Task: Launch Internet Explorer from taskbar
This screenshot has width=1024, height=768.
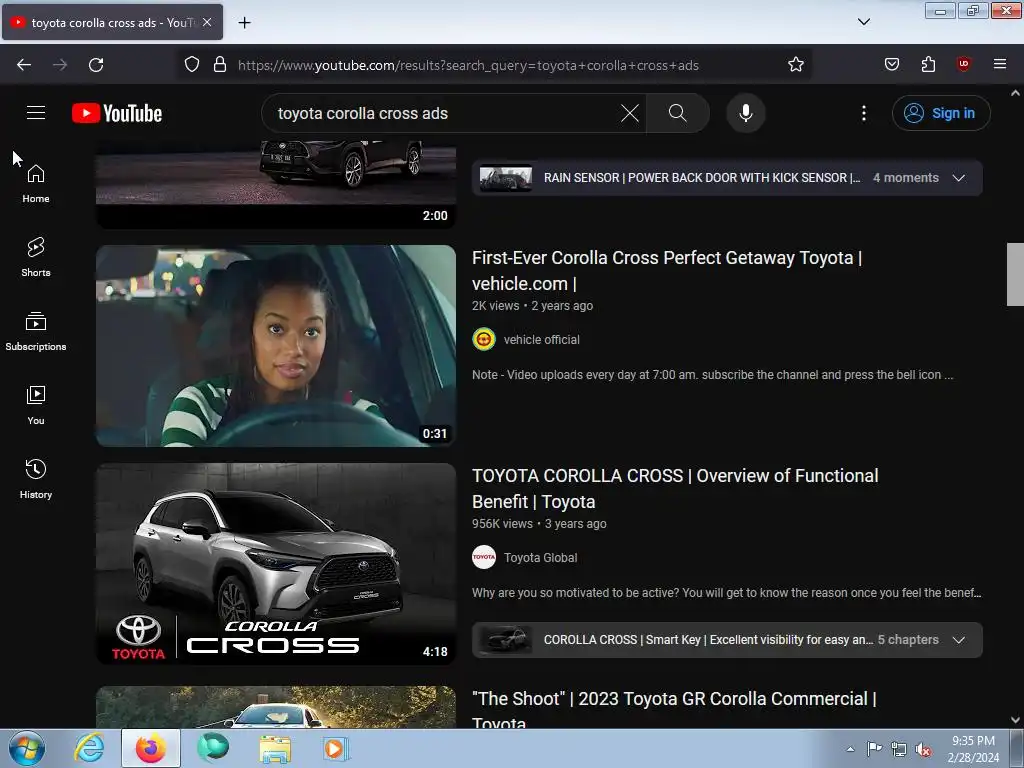Action: (89, 748)
